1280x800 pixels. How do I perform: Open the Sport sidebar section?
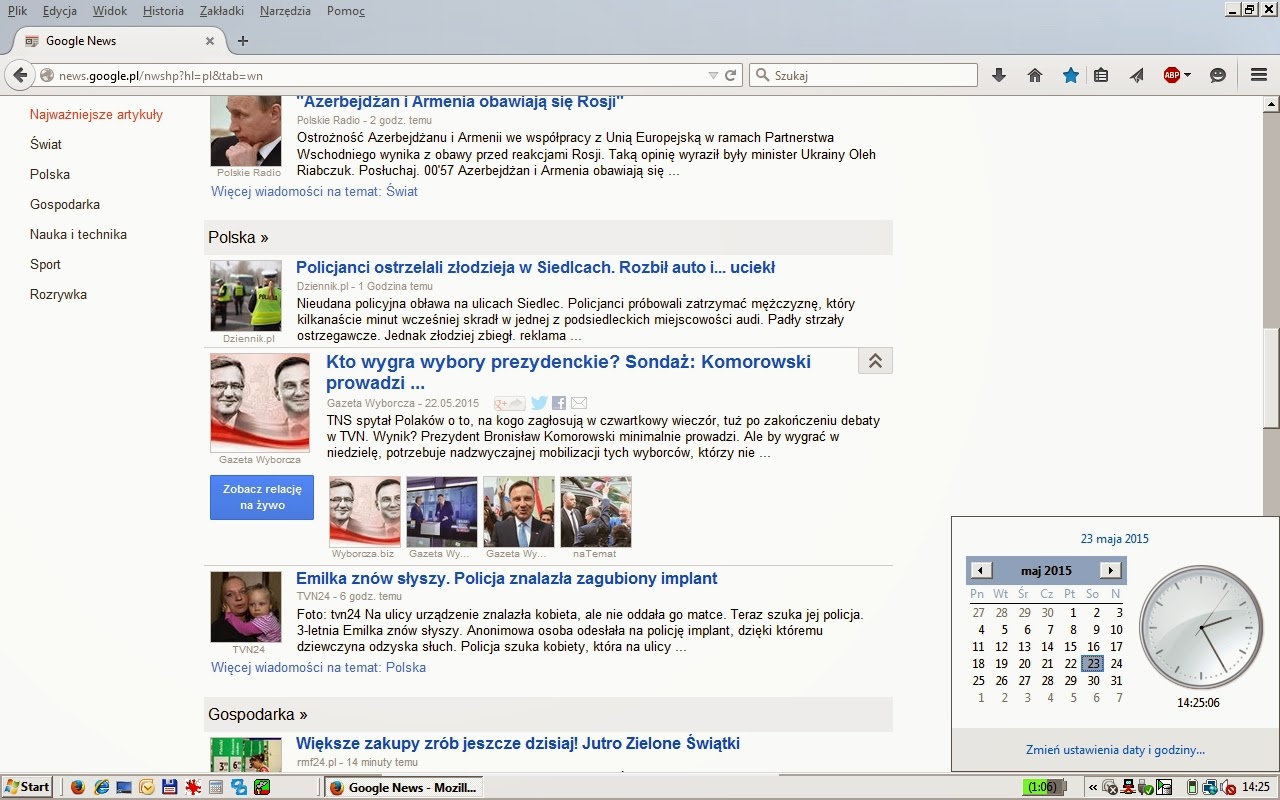[x=45, y=264]
